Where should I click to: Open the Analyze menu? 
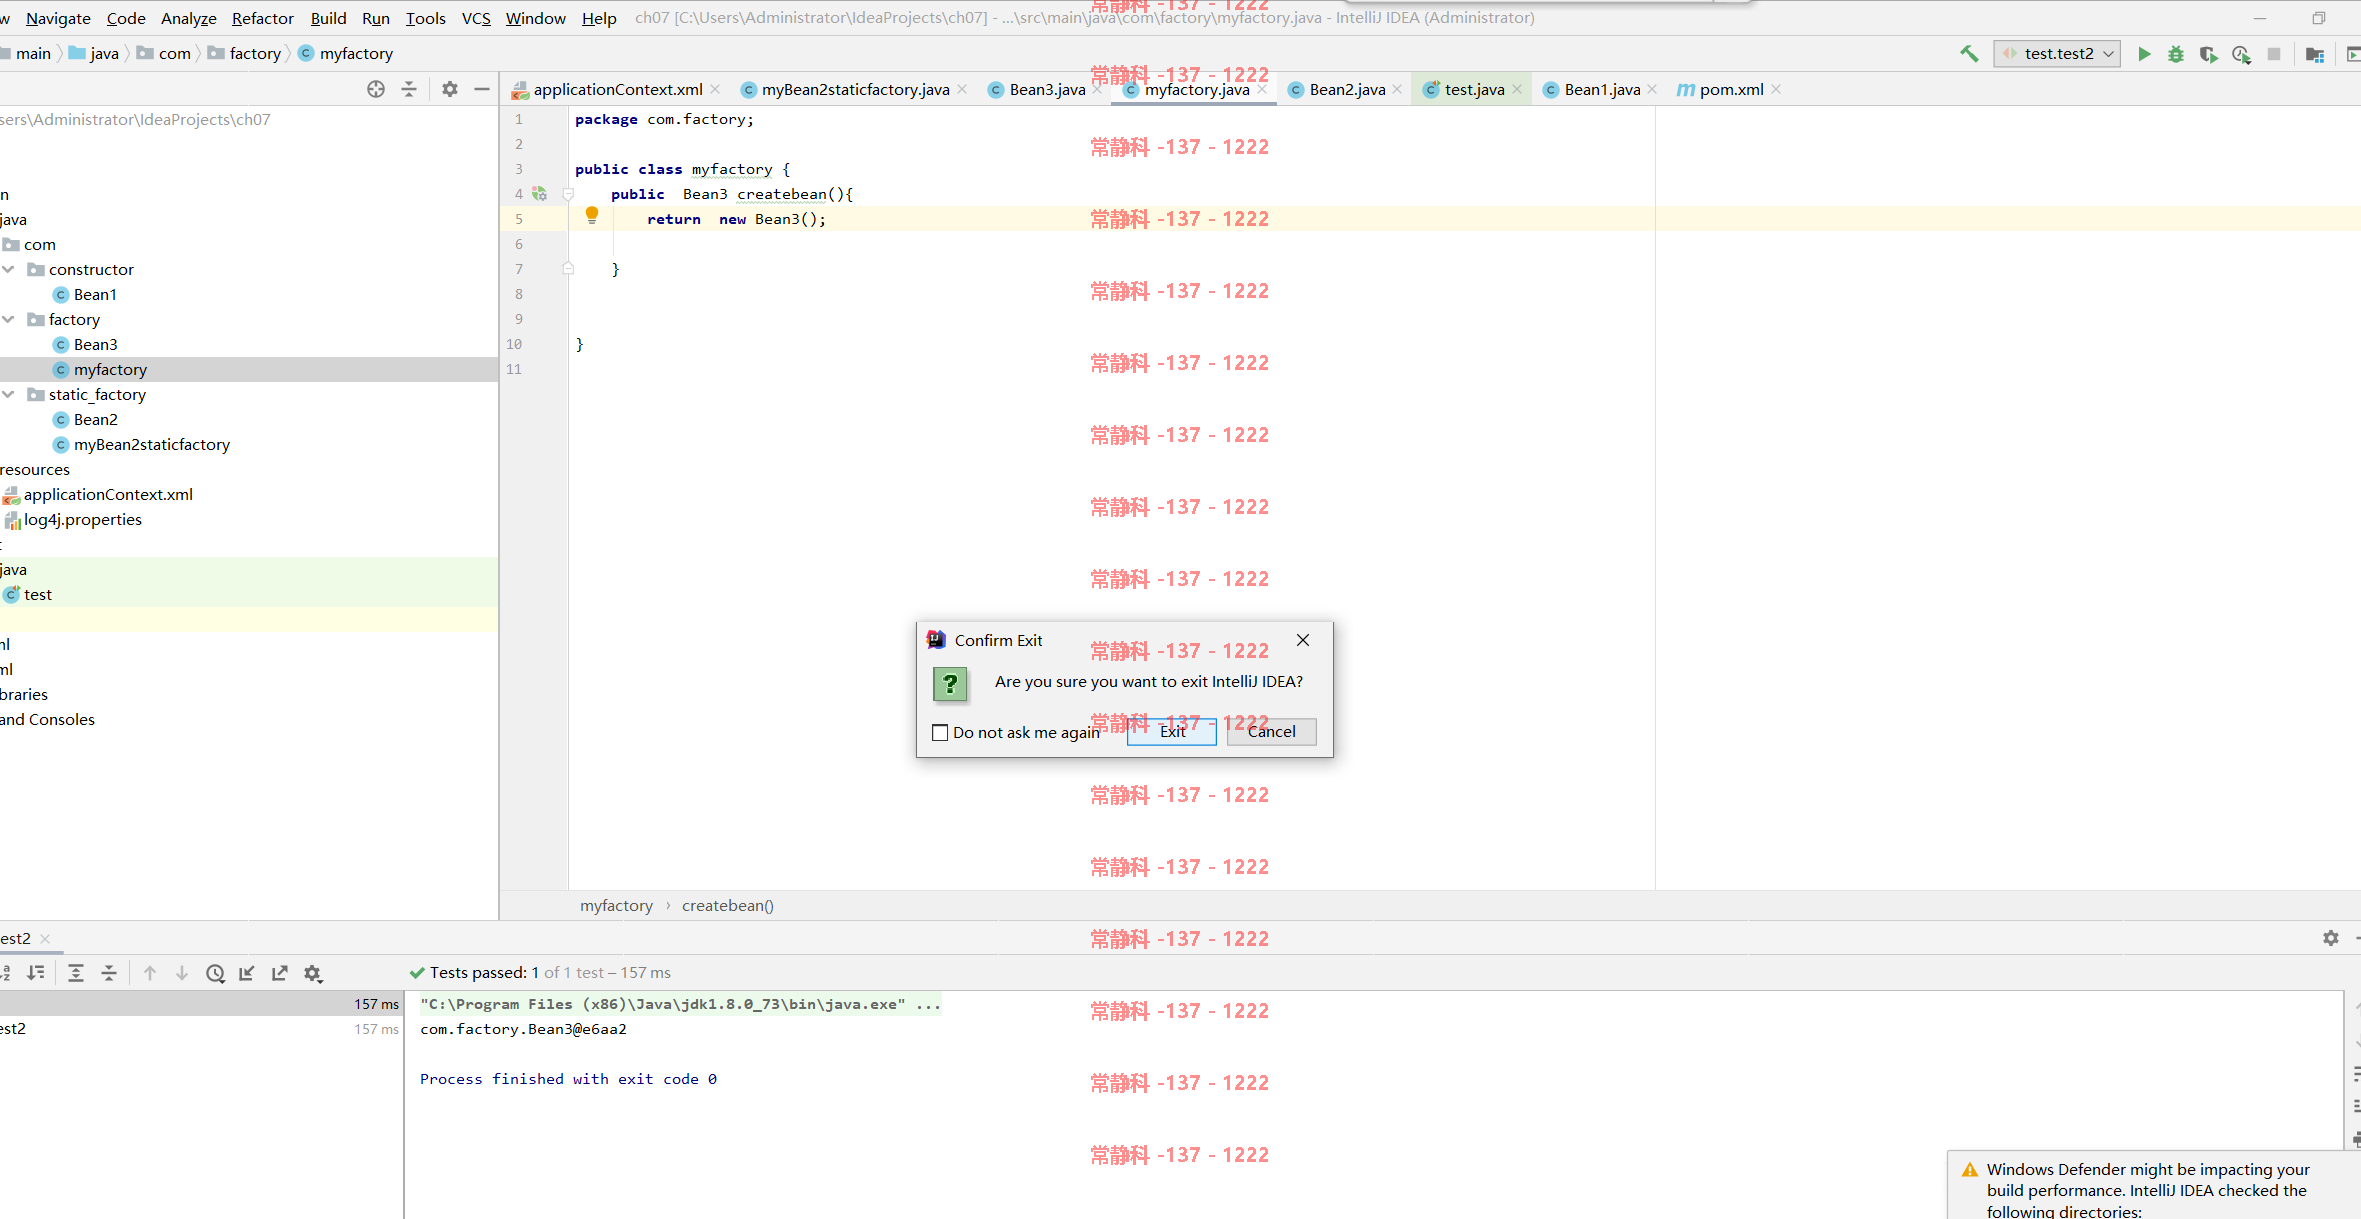point(189,18)
